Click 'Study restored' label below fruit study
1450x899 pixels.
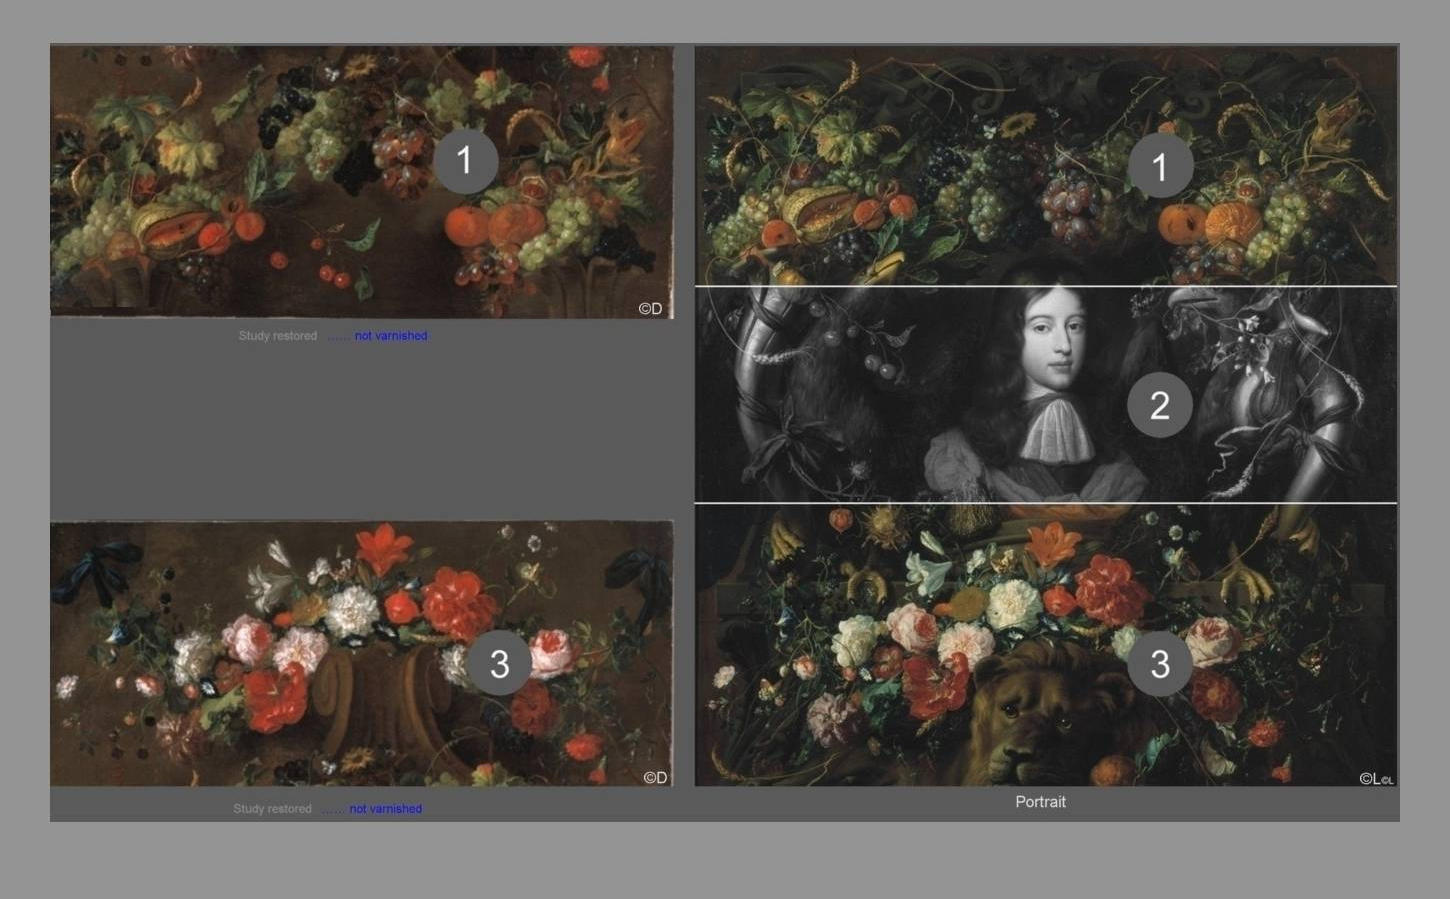(x=277, y=336)
